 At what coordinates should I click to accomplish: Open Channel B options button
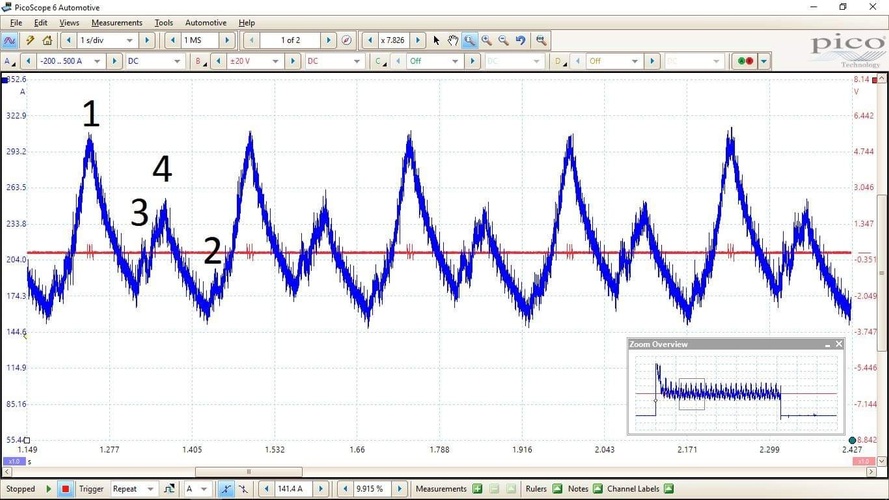click(201, 61)
